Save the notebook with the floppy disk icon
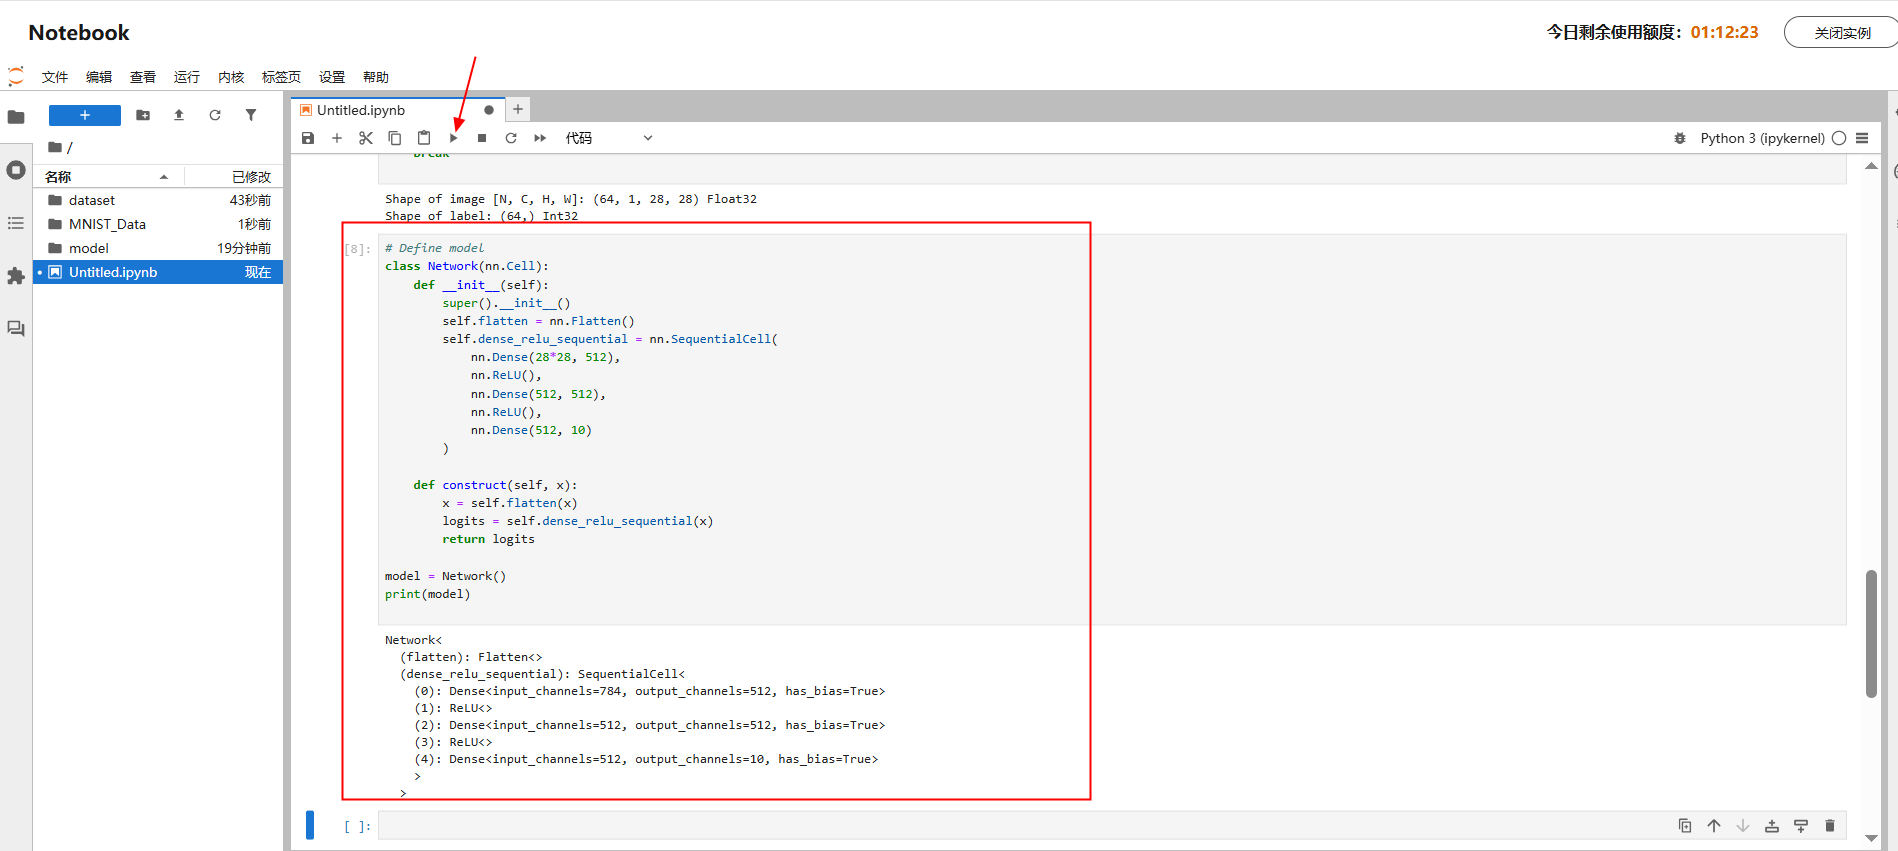This screenshot has width=1898, height=851. click(x=308, y=138)
